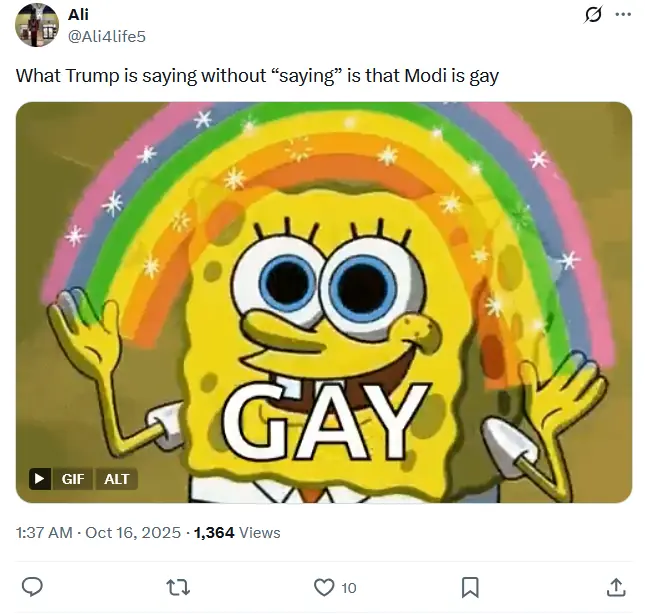View the 1,364 Views analytics

coord(237,533)
